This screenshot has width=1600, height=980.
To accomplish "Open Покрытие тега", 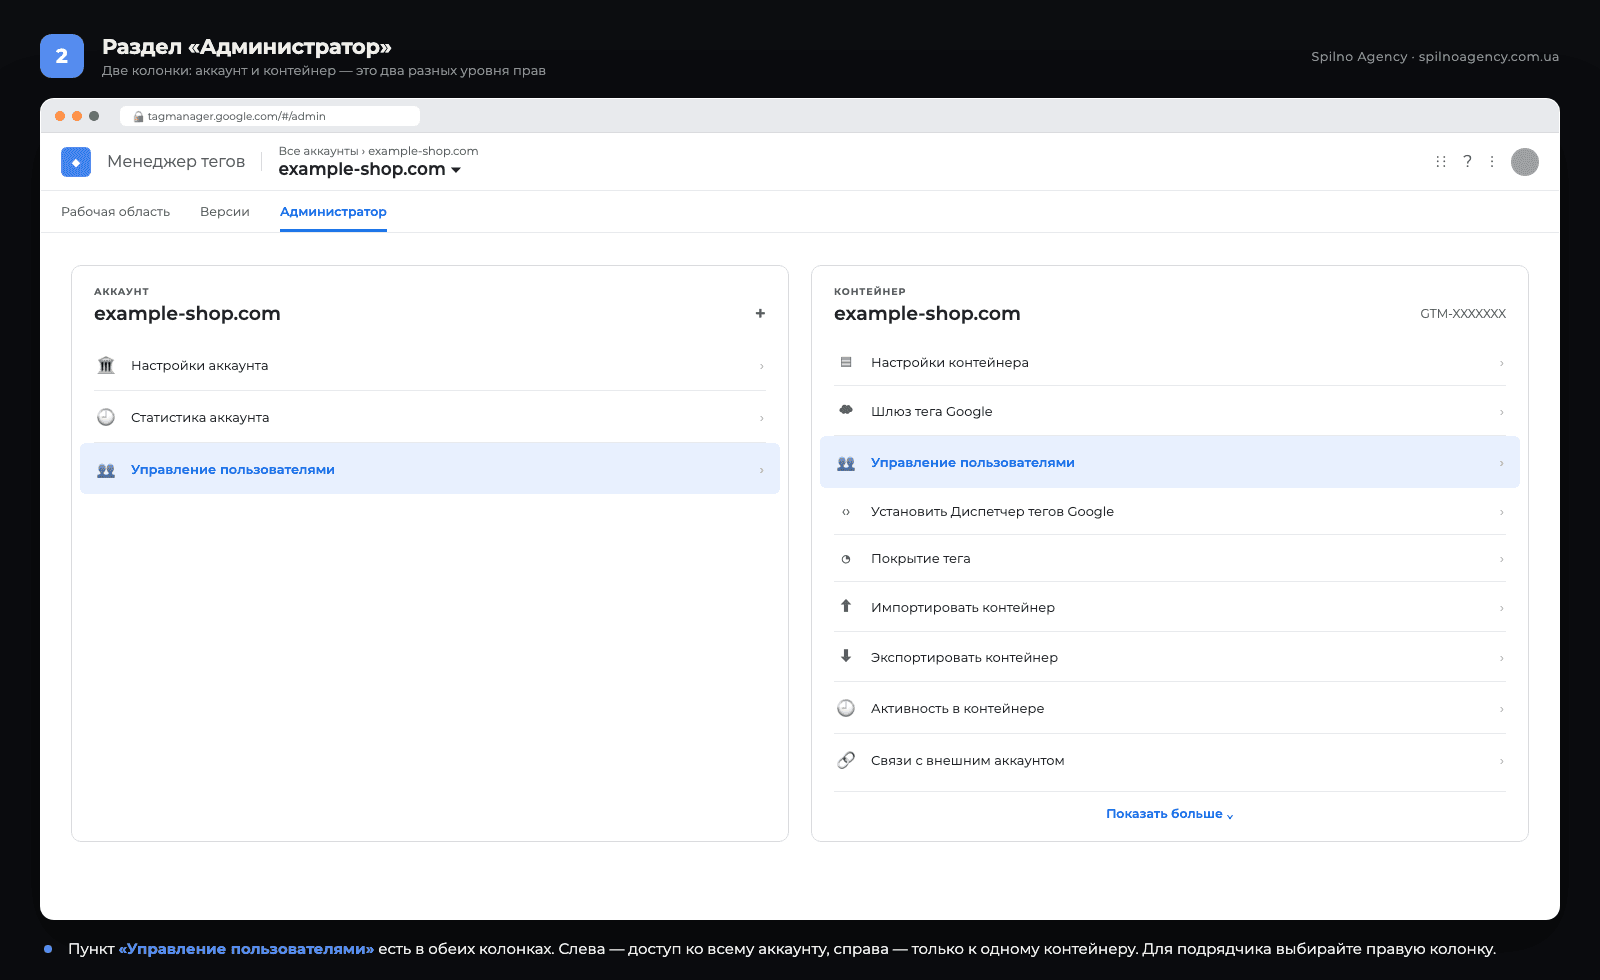I will coord(1170,558).
